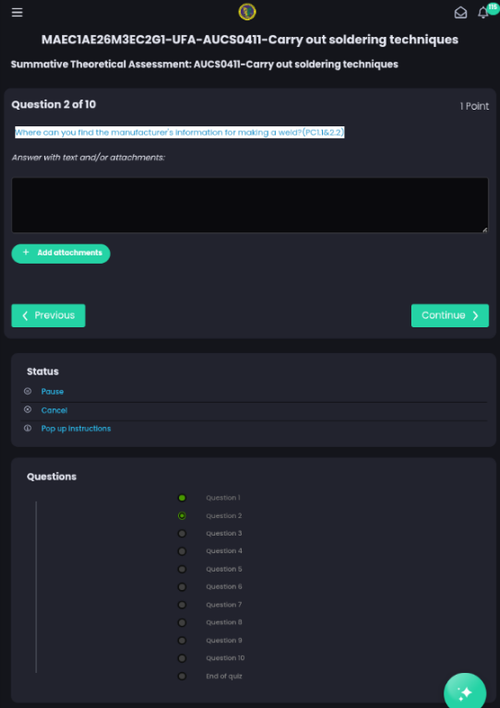Screen dimensions: 500x708
Task: Click the Status panel heading
Action: (43, 372)
